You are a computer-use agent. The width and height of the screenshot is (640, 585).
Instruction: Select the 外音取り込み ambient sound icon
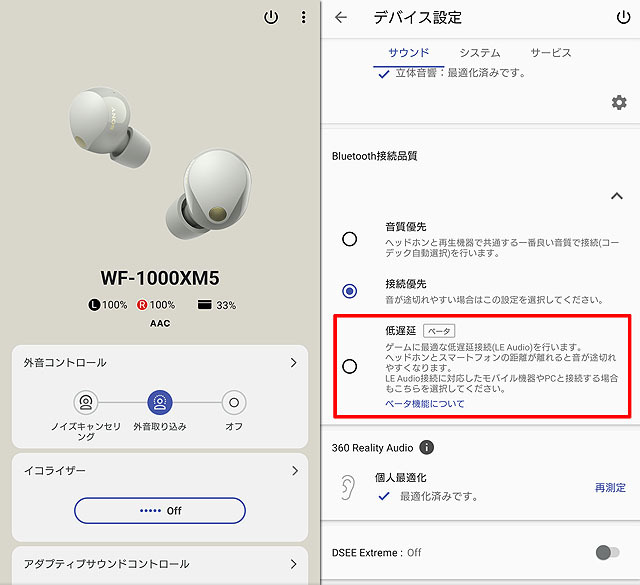160,403
